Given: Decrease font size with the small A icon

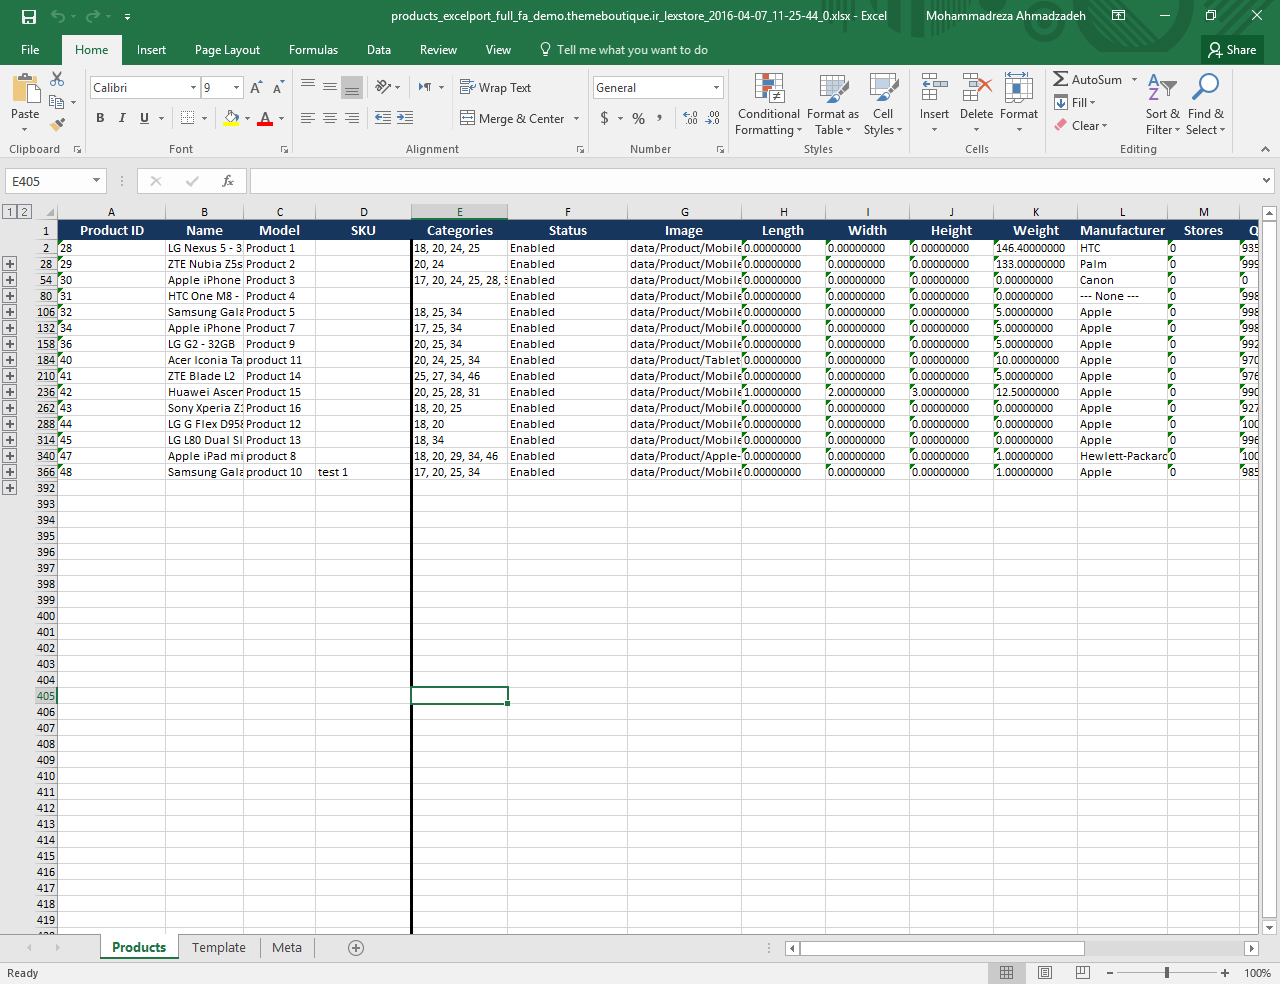Looking at the screenshot, I should pos(278,88).
